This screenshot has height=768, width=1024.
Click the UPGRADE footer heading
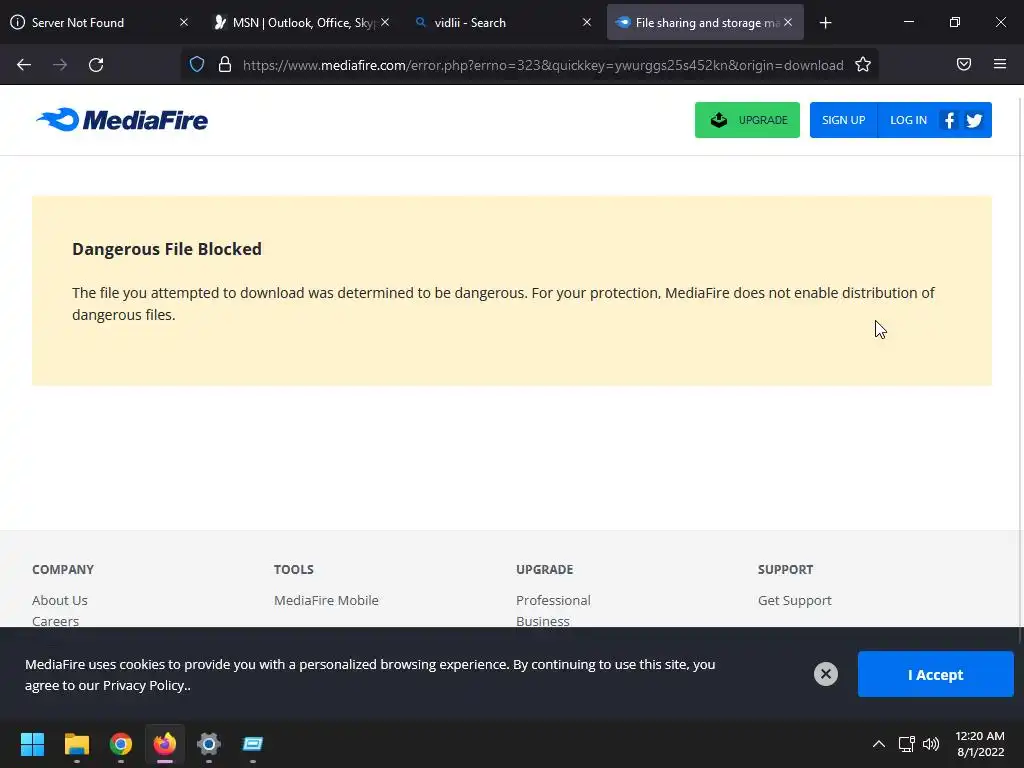point(545,569)
